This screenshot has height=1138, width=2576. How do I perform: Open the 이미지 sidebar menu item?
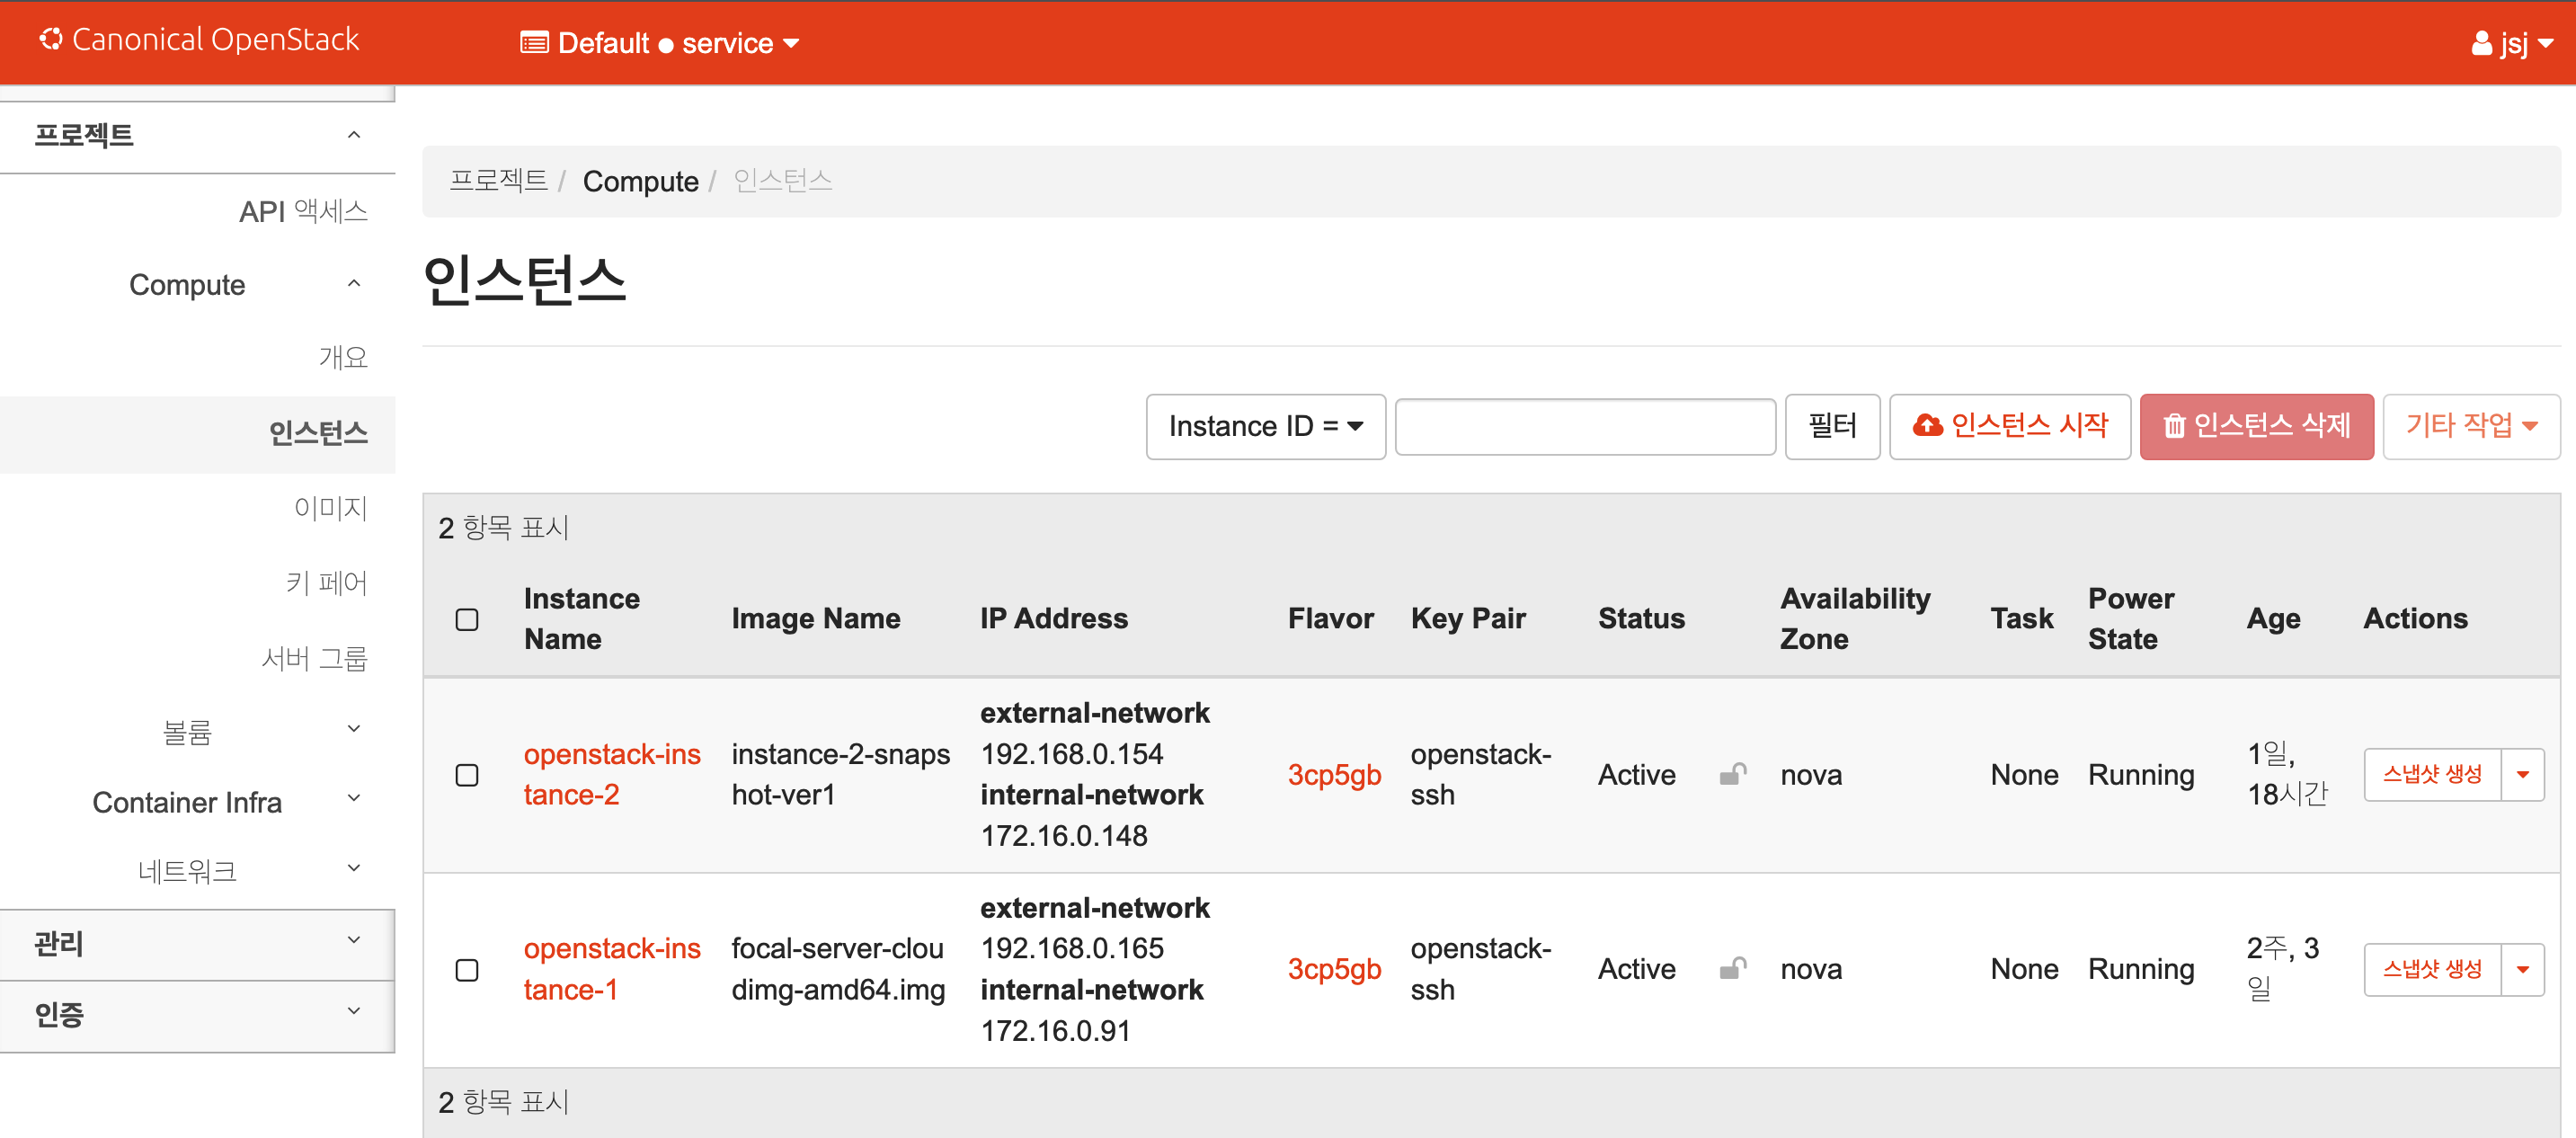[330, 508]
